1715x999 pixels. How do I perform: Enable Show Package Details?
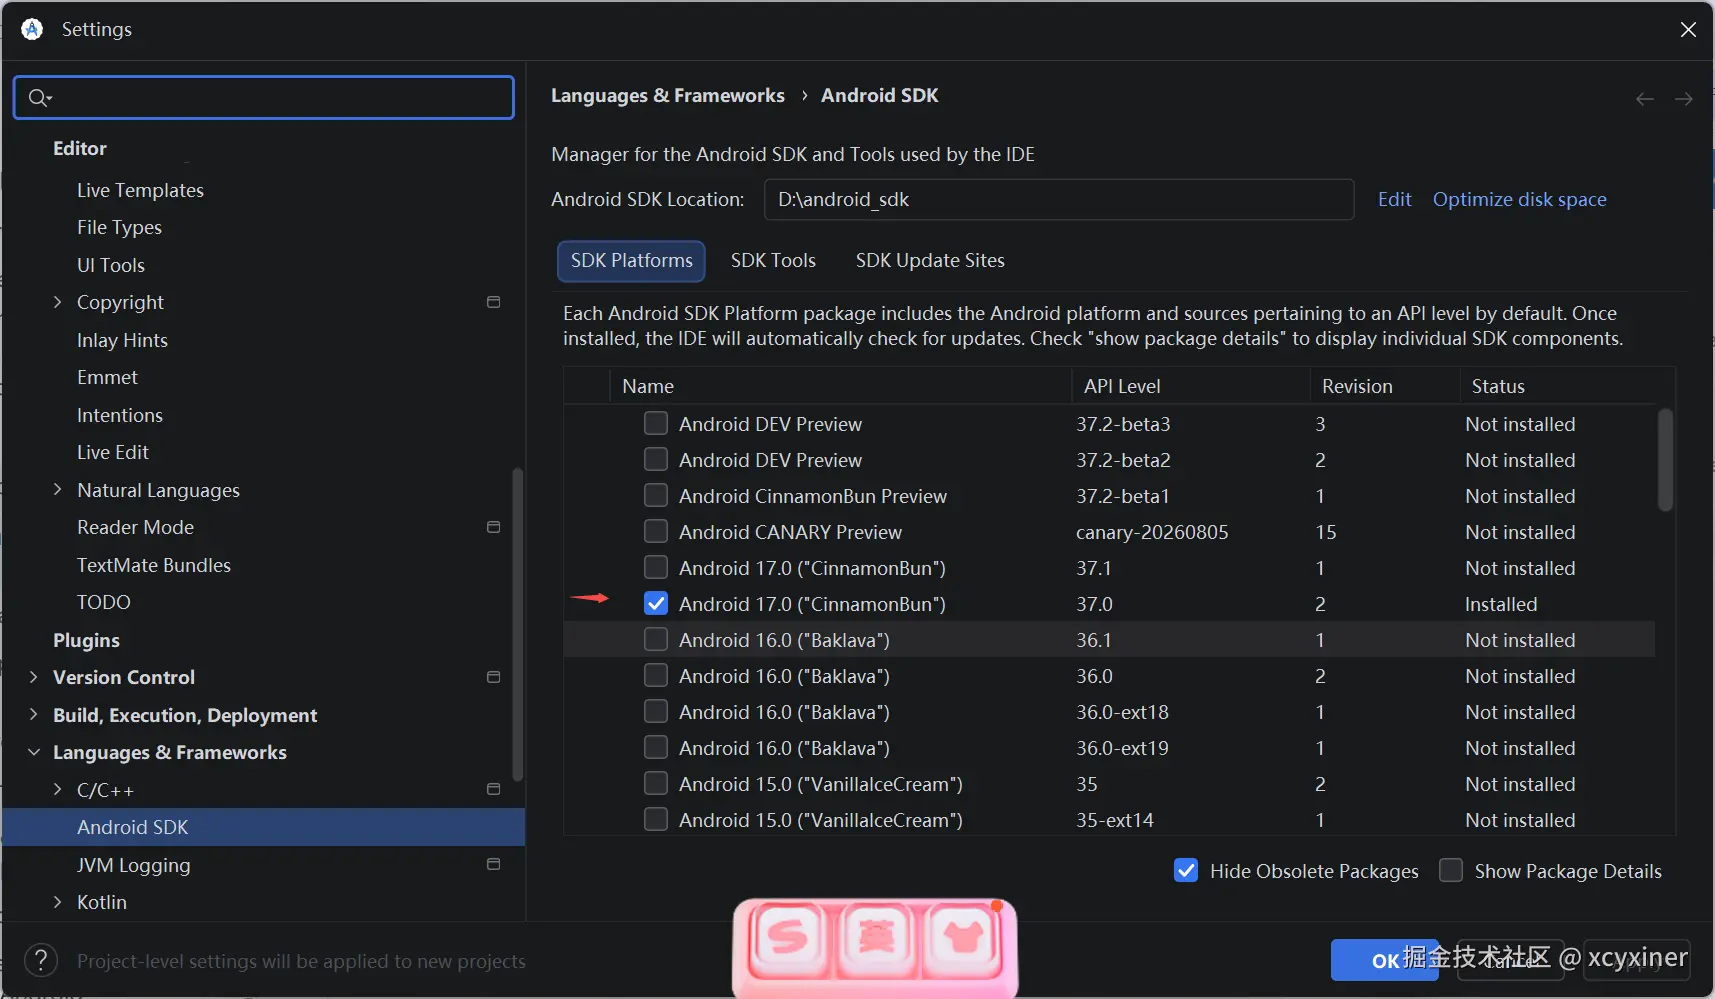[x=1451, y=870]
